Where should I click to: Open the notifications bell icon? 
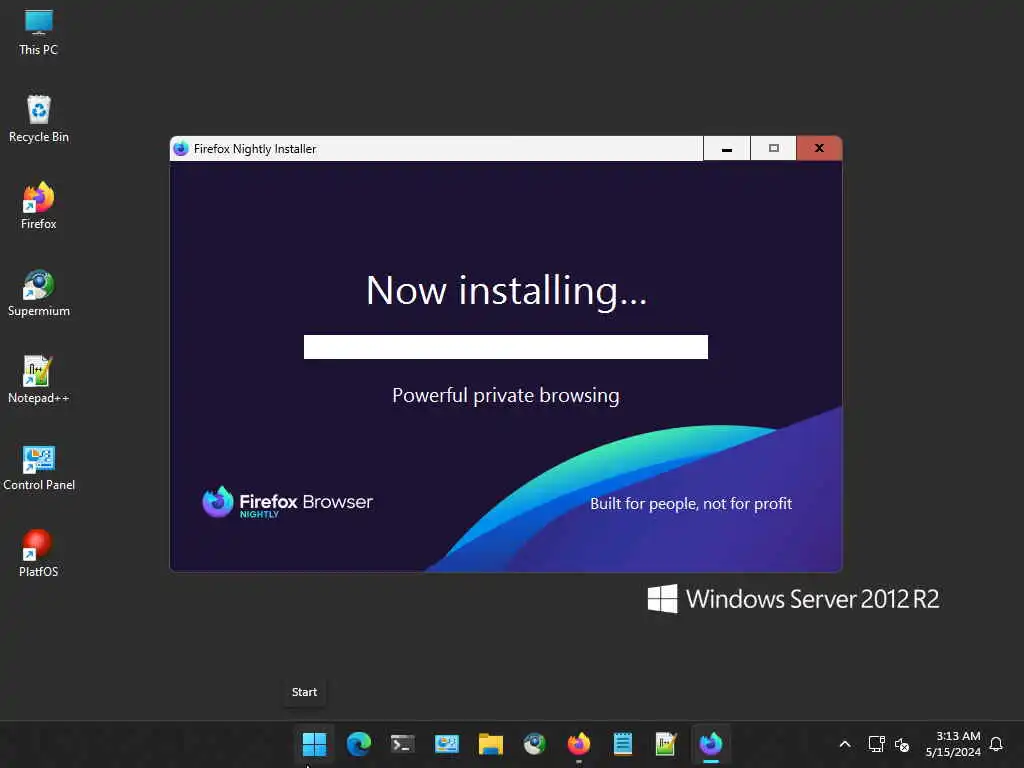[996, 744]
